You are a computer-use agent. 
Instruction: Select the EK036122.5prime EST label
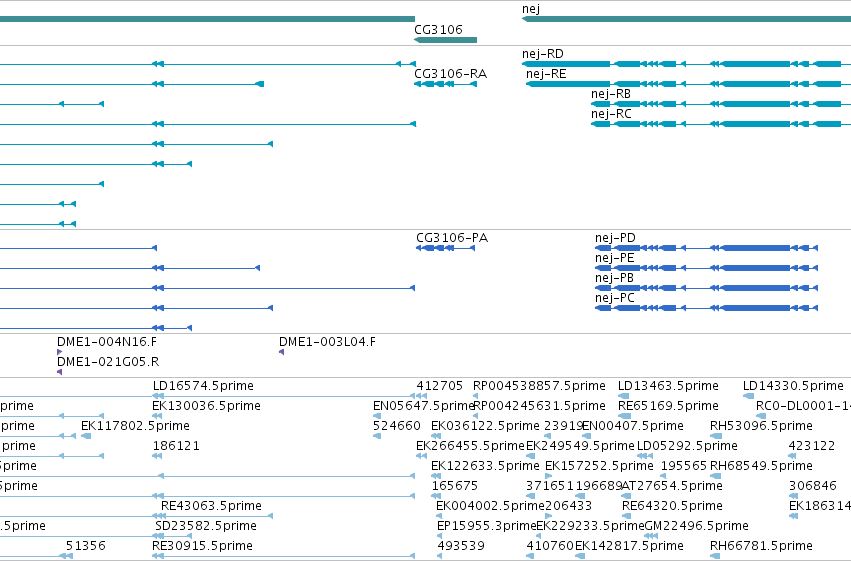[x=485, y=426]
